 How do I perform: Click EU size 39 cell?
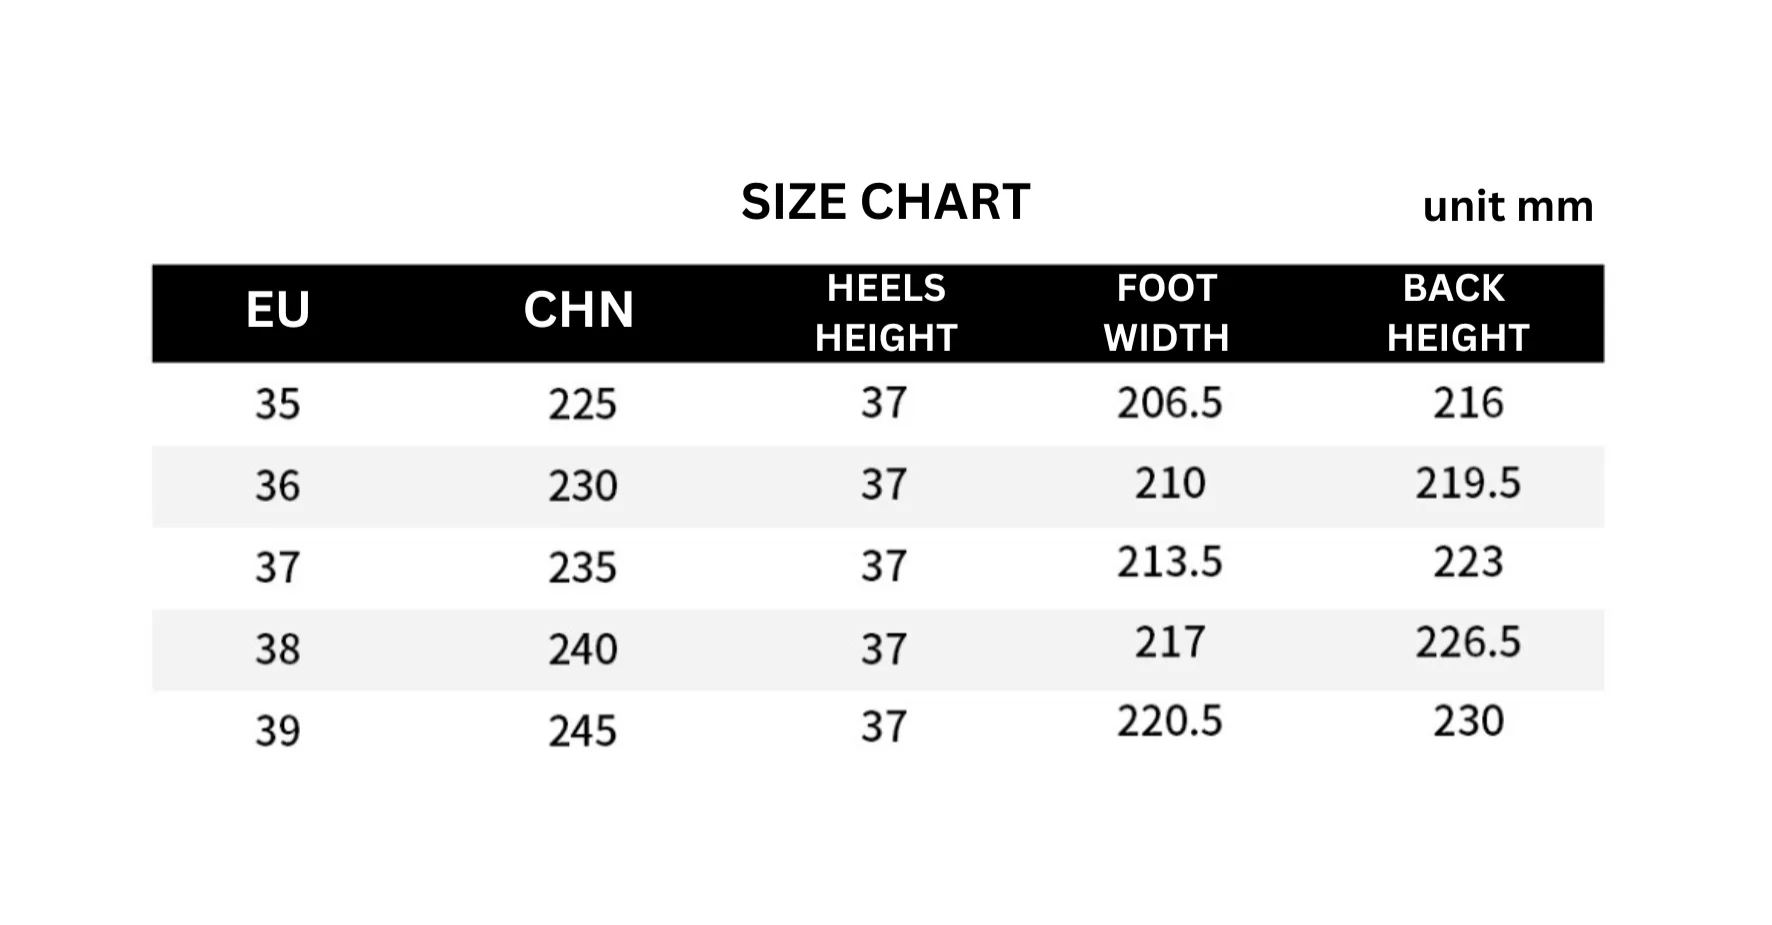click(278, 731)
